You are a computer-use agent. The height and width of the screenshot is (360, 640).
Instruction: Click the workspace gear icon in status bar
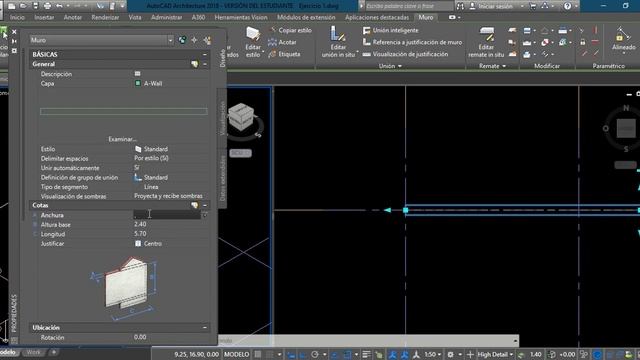point(451,354)
